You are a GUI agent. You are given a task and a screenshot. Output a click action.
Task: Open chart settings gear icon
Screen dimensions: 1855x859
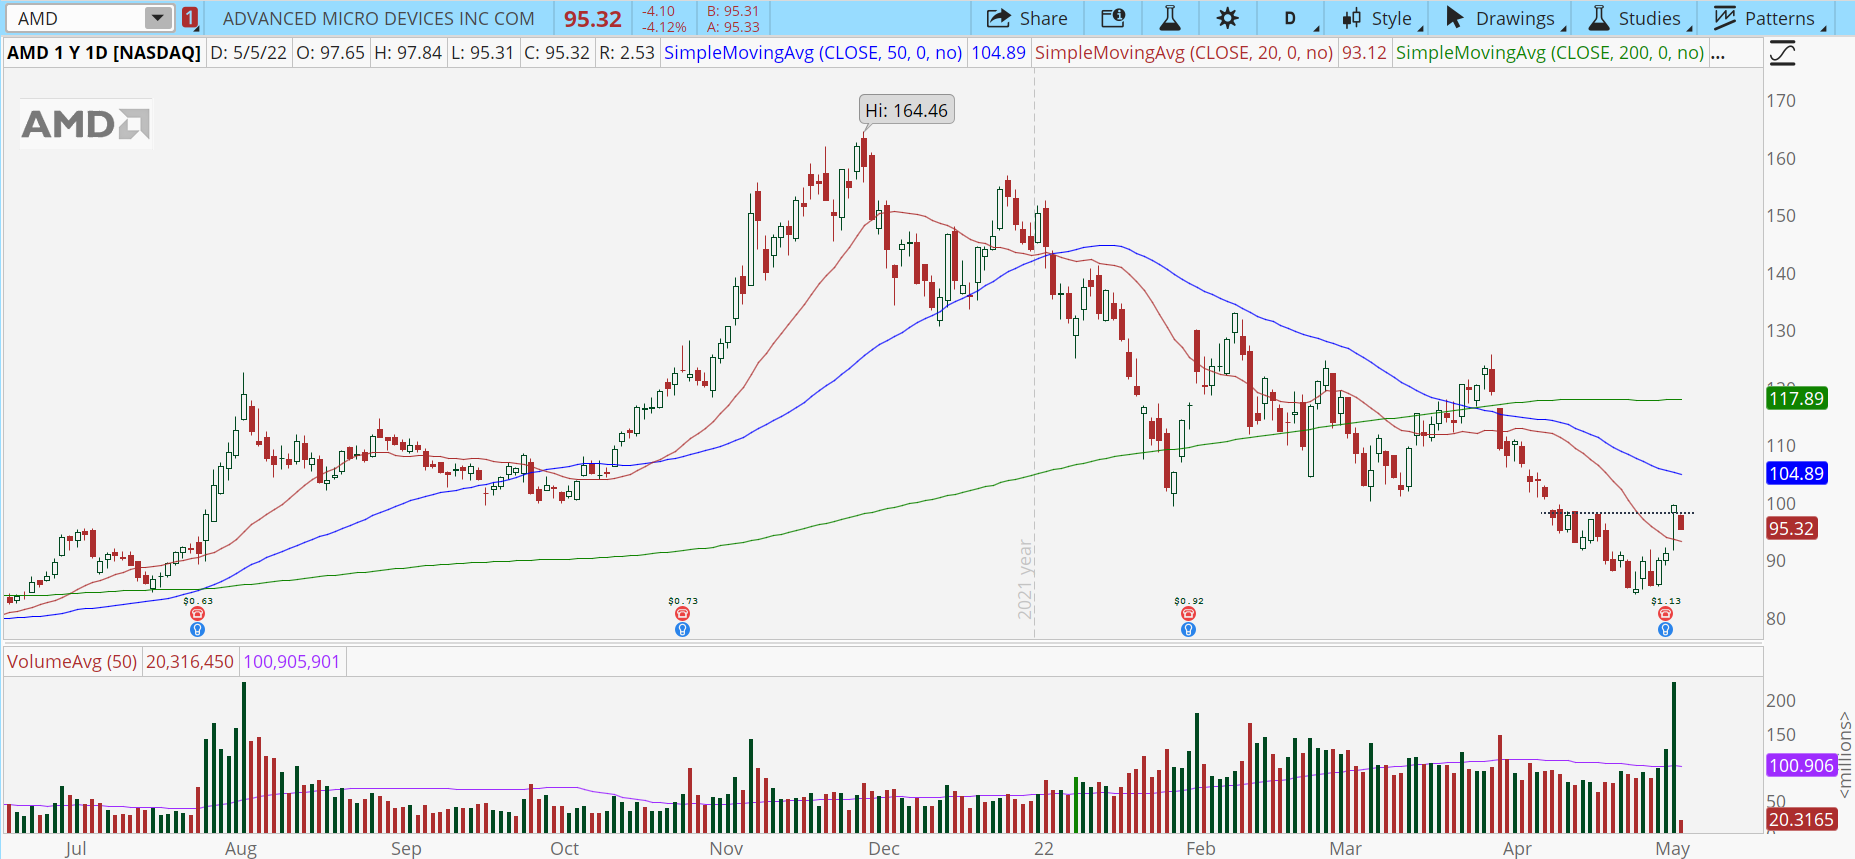tap(1227, 18)
